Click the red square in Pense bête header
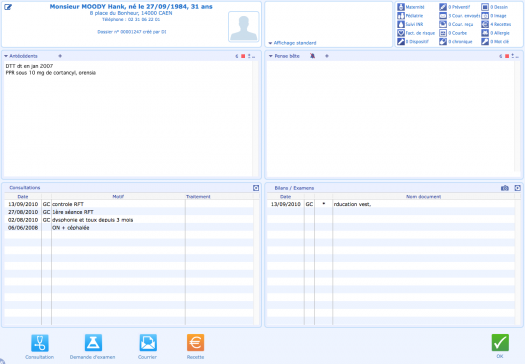525x364 pixels. click(507, 56)
